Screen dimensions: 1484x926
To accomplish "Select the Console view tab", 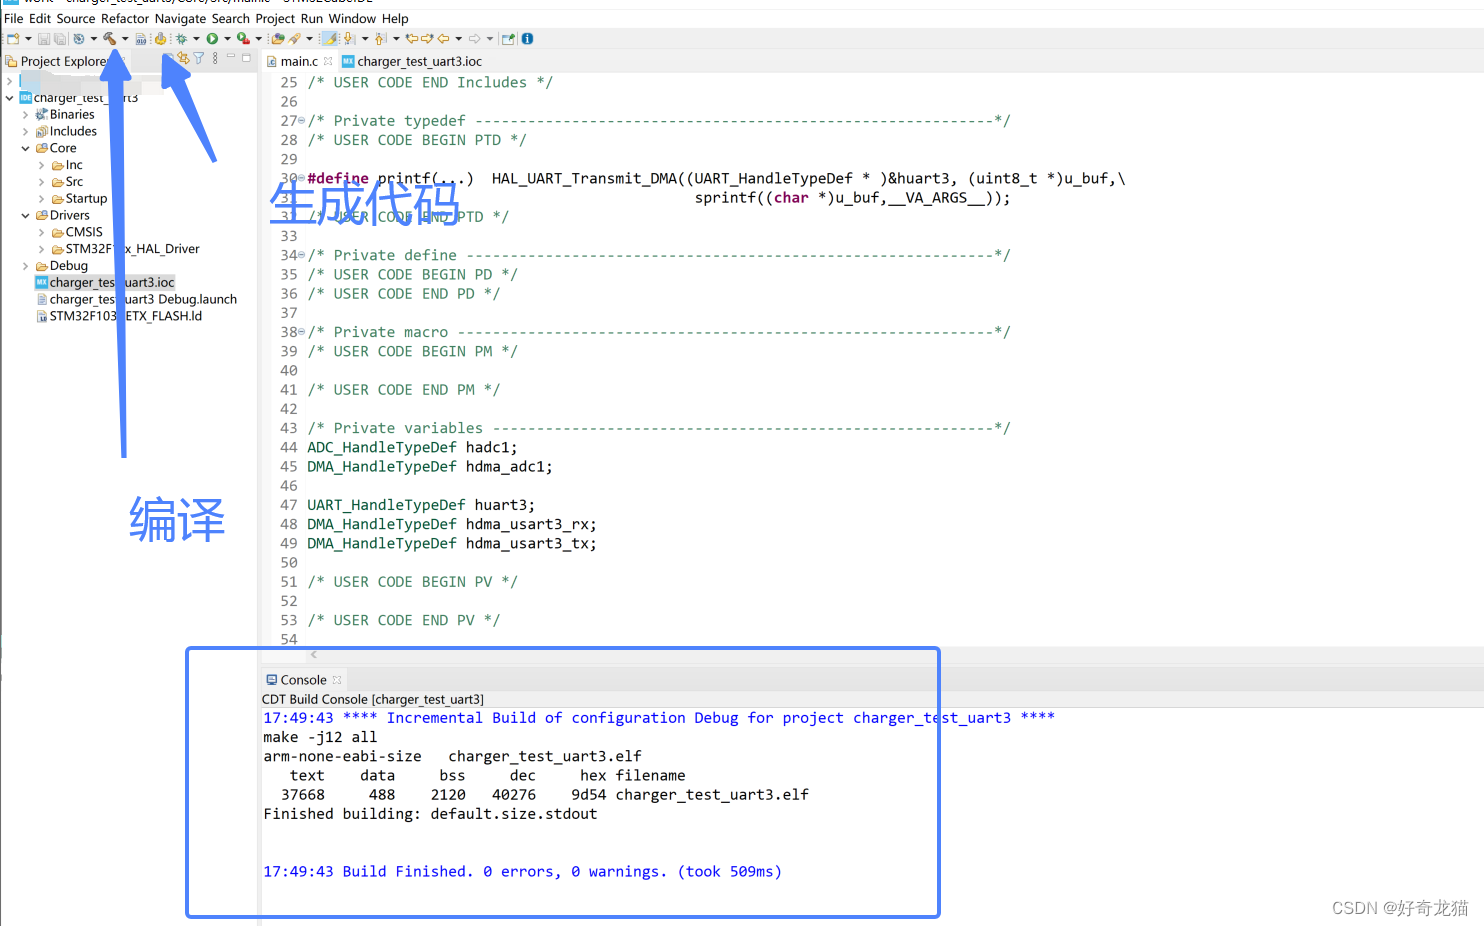I will pos(303,680).
